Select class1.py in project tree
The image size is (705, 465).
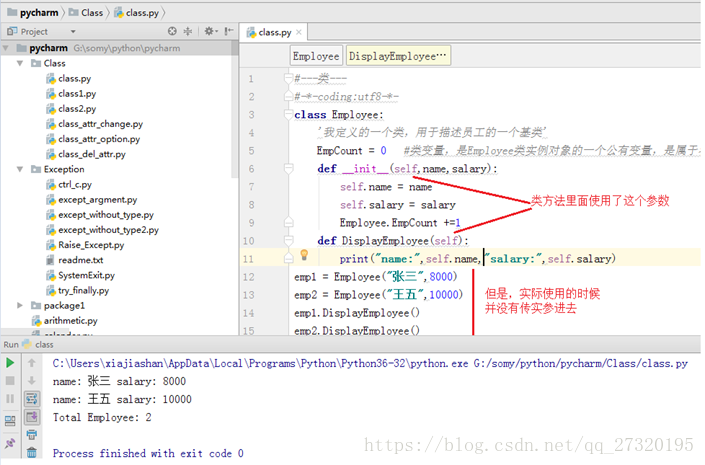click(71, 94)
